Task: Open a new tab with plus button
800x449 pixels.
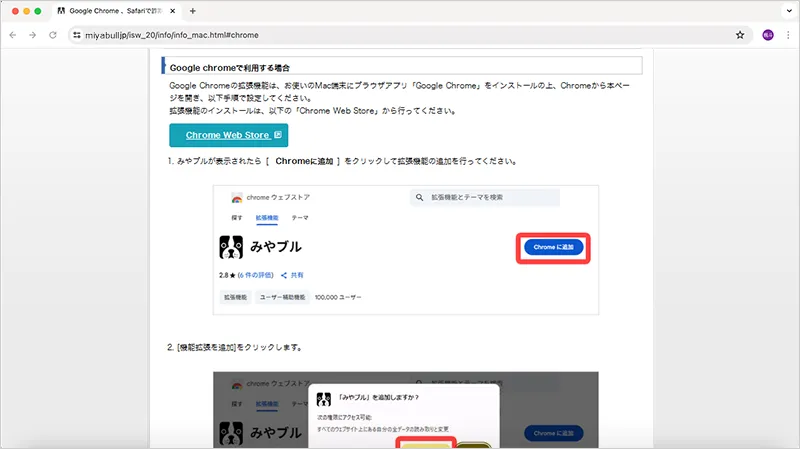Action: click(x=192, y=11)
